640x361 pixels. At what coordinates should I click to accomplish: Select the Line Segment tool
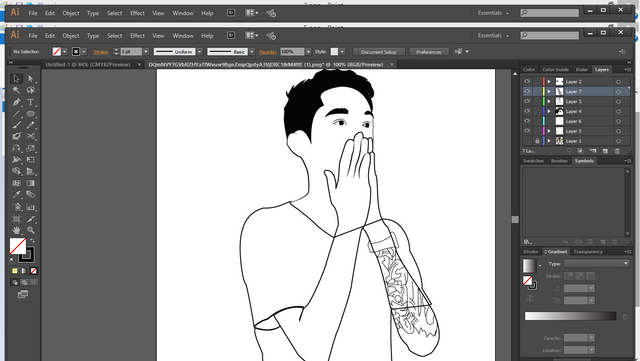click(16, 114)
